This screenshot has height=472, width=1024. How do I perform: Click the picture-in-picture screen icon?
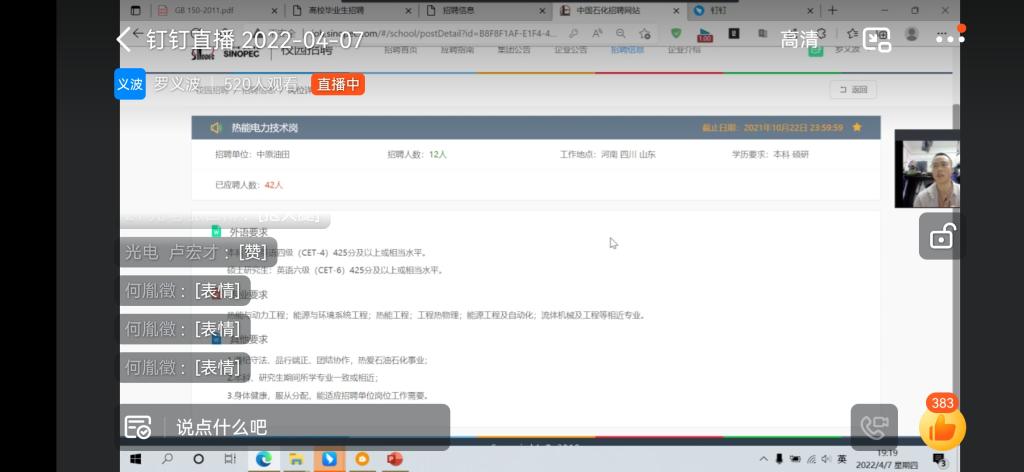coord(877,40)
